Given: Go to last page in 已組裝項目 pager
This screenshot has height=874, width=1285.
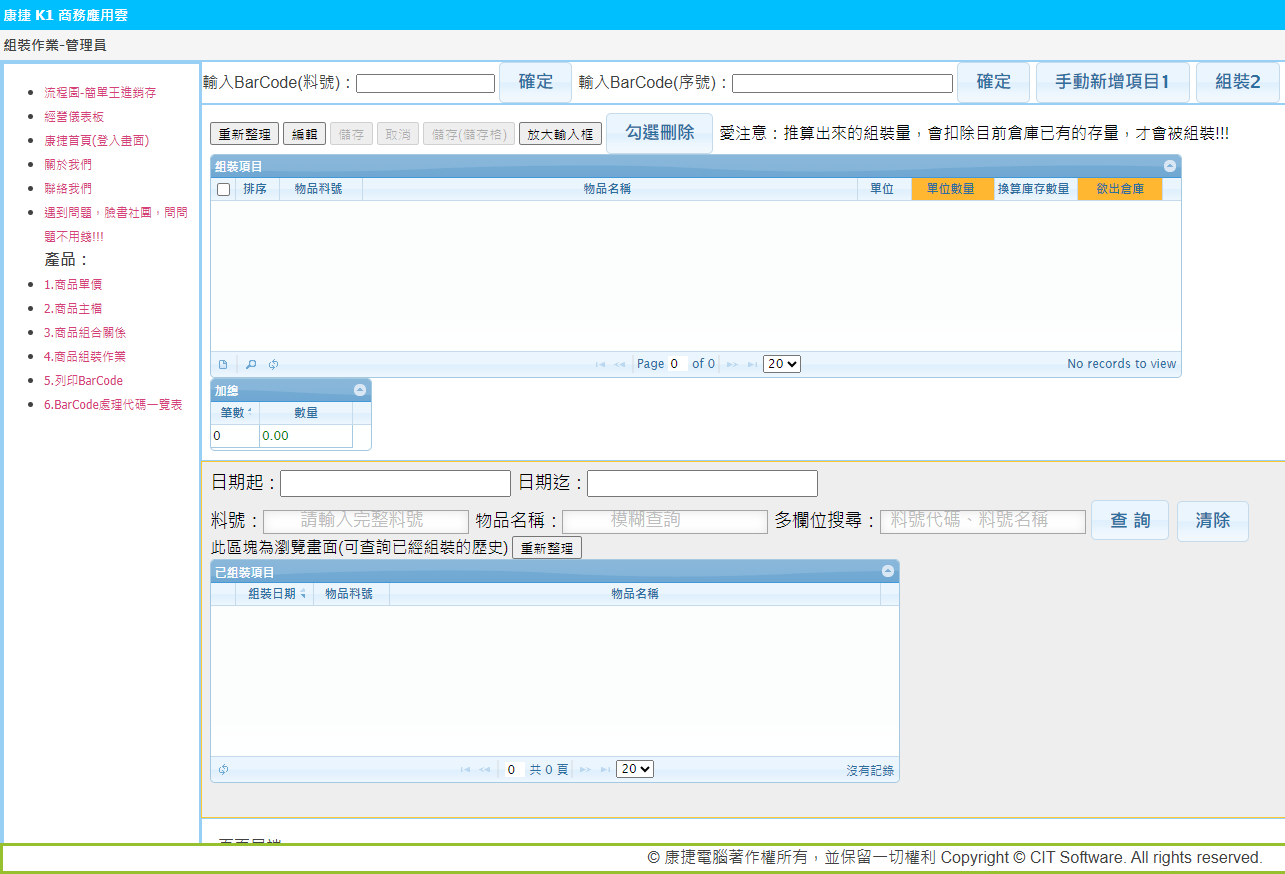Looking at the screenshot, I should (605, 769).
